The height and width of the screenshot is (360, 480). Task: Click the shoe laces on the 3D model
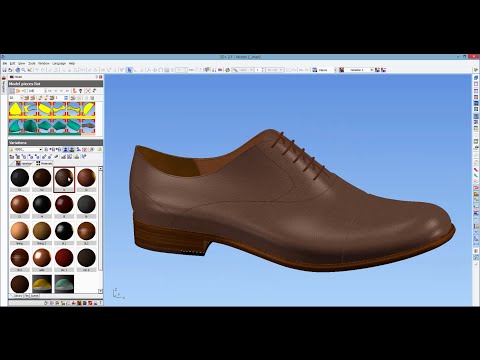coord(298,155)
